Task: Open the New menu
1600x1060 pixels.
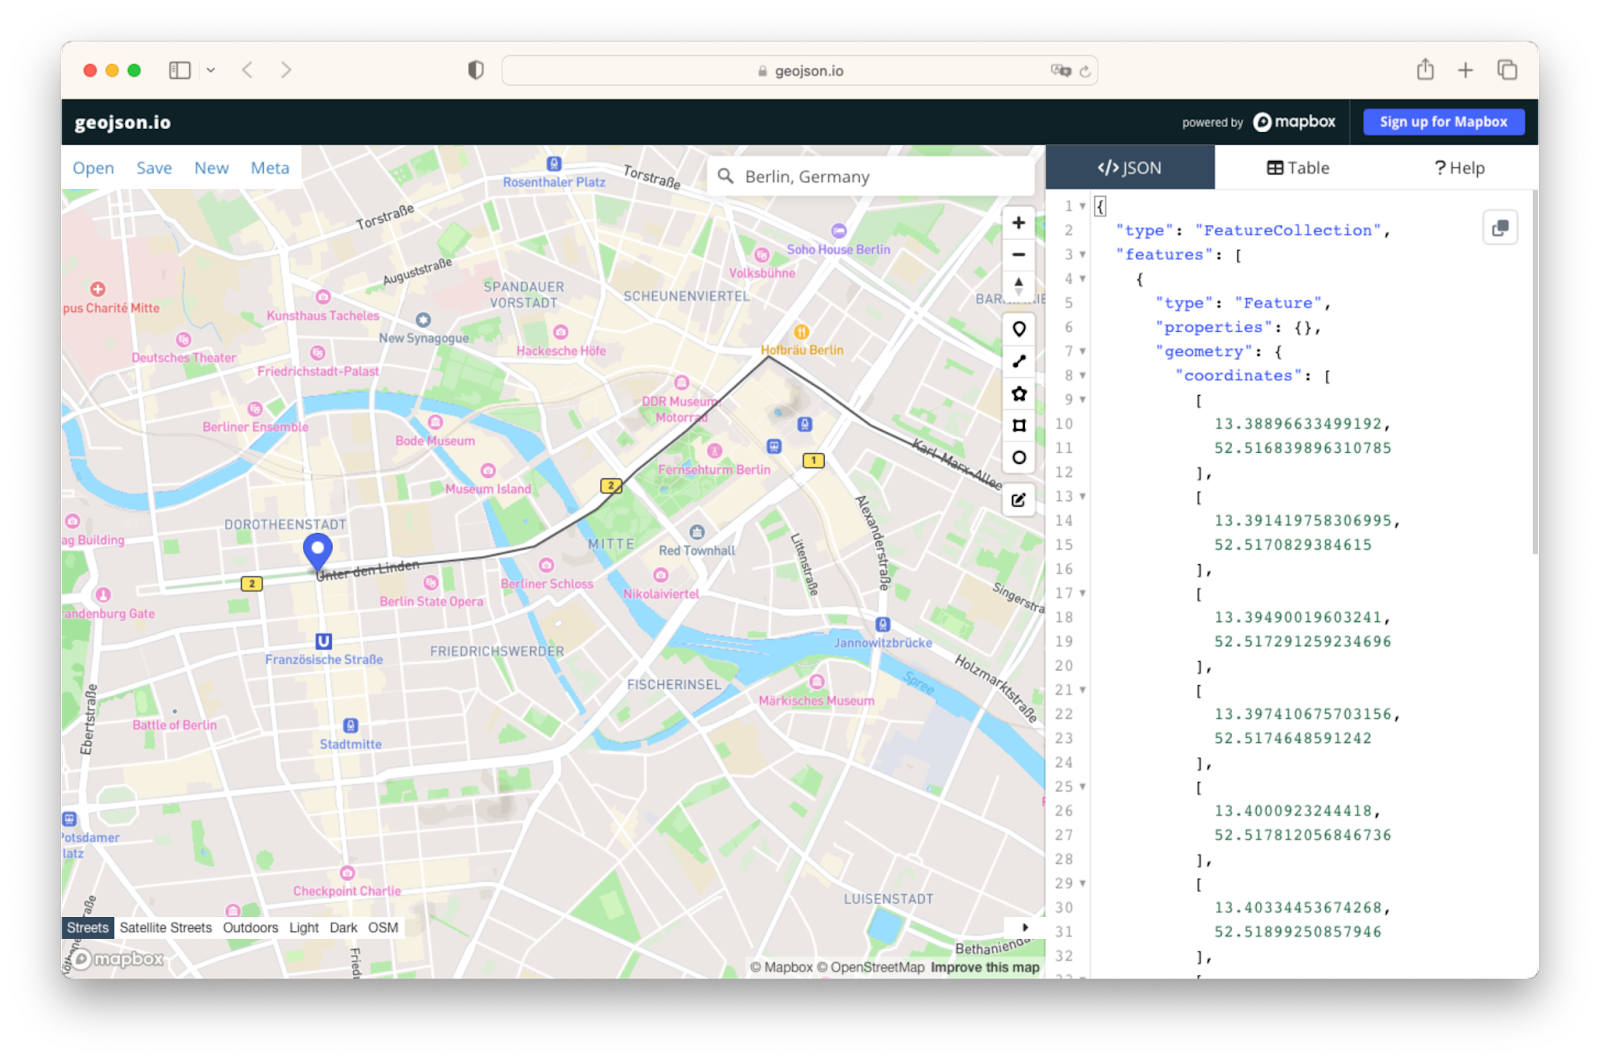Action: (211, 168)
